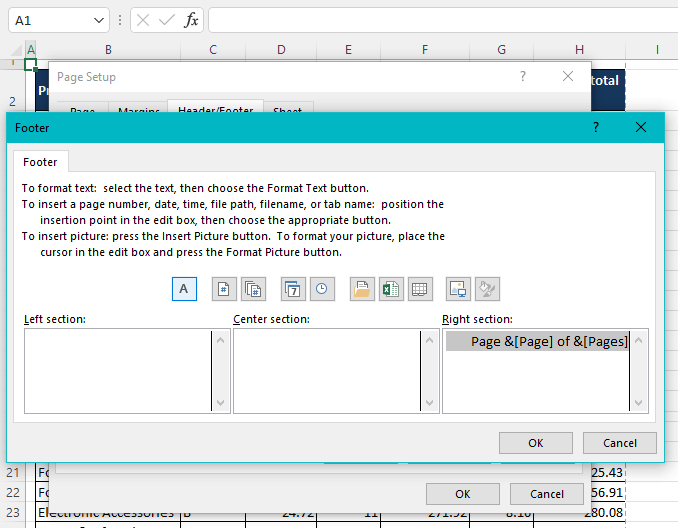Image resolution: width=678 pixels, height=528 pixels.
Task: Insert File Path button
Action: click(361, 289)
